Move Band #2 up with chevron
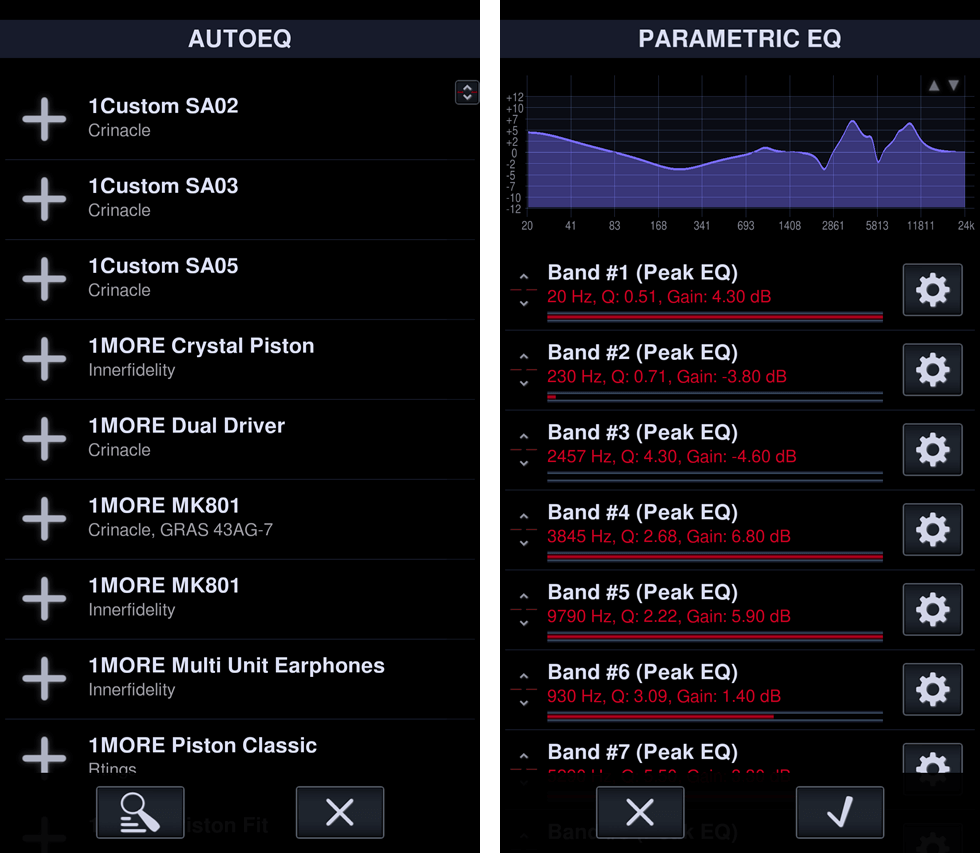The height and width of the screenshot is (853, 980). pyautogui.click(x=524, y=356)
